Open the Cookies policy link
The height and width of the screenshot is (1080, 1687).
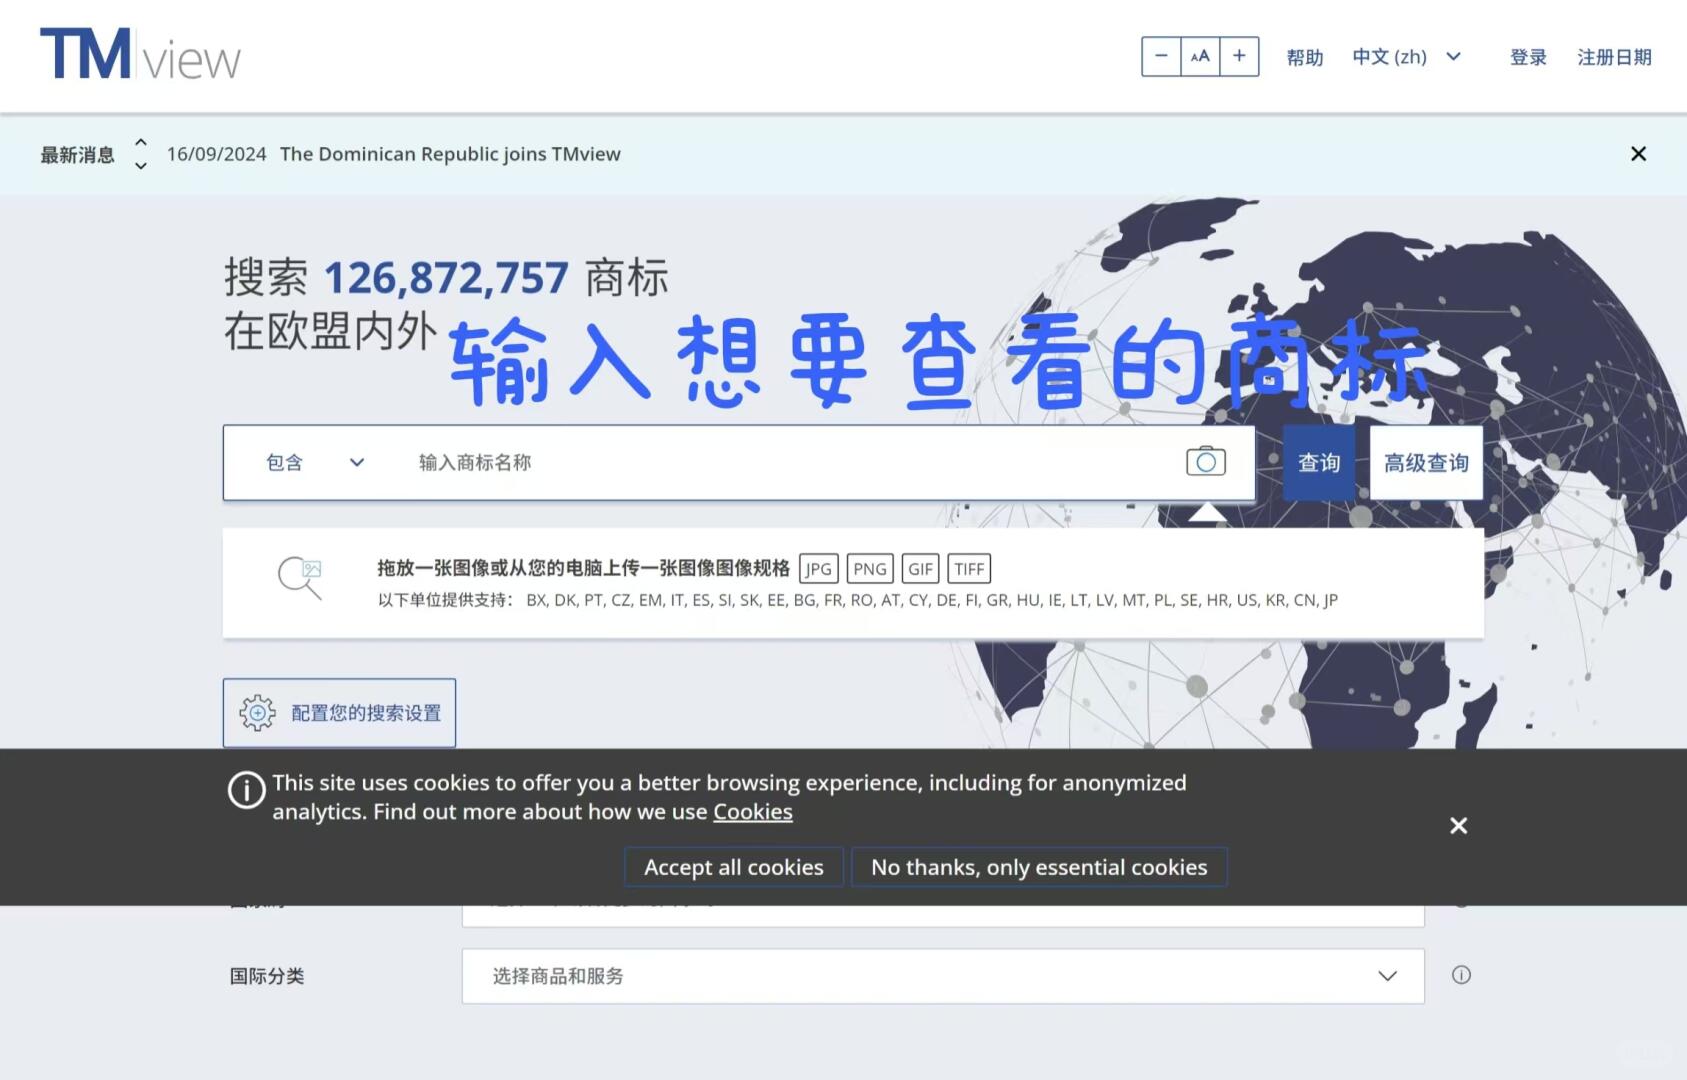coord(752,812)
